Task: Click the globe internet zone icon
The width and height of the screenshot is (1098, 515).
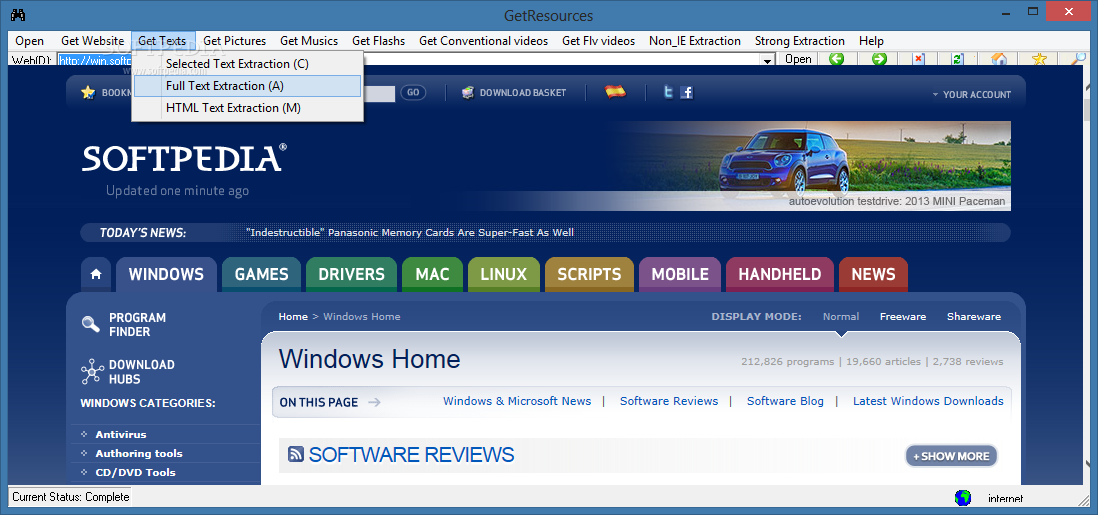Action: click(963, 497)
